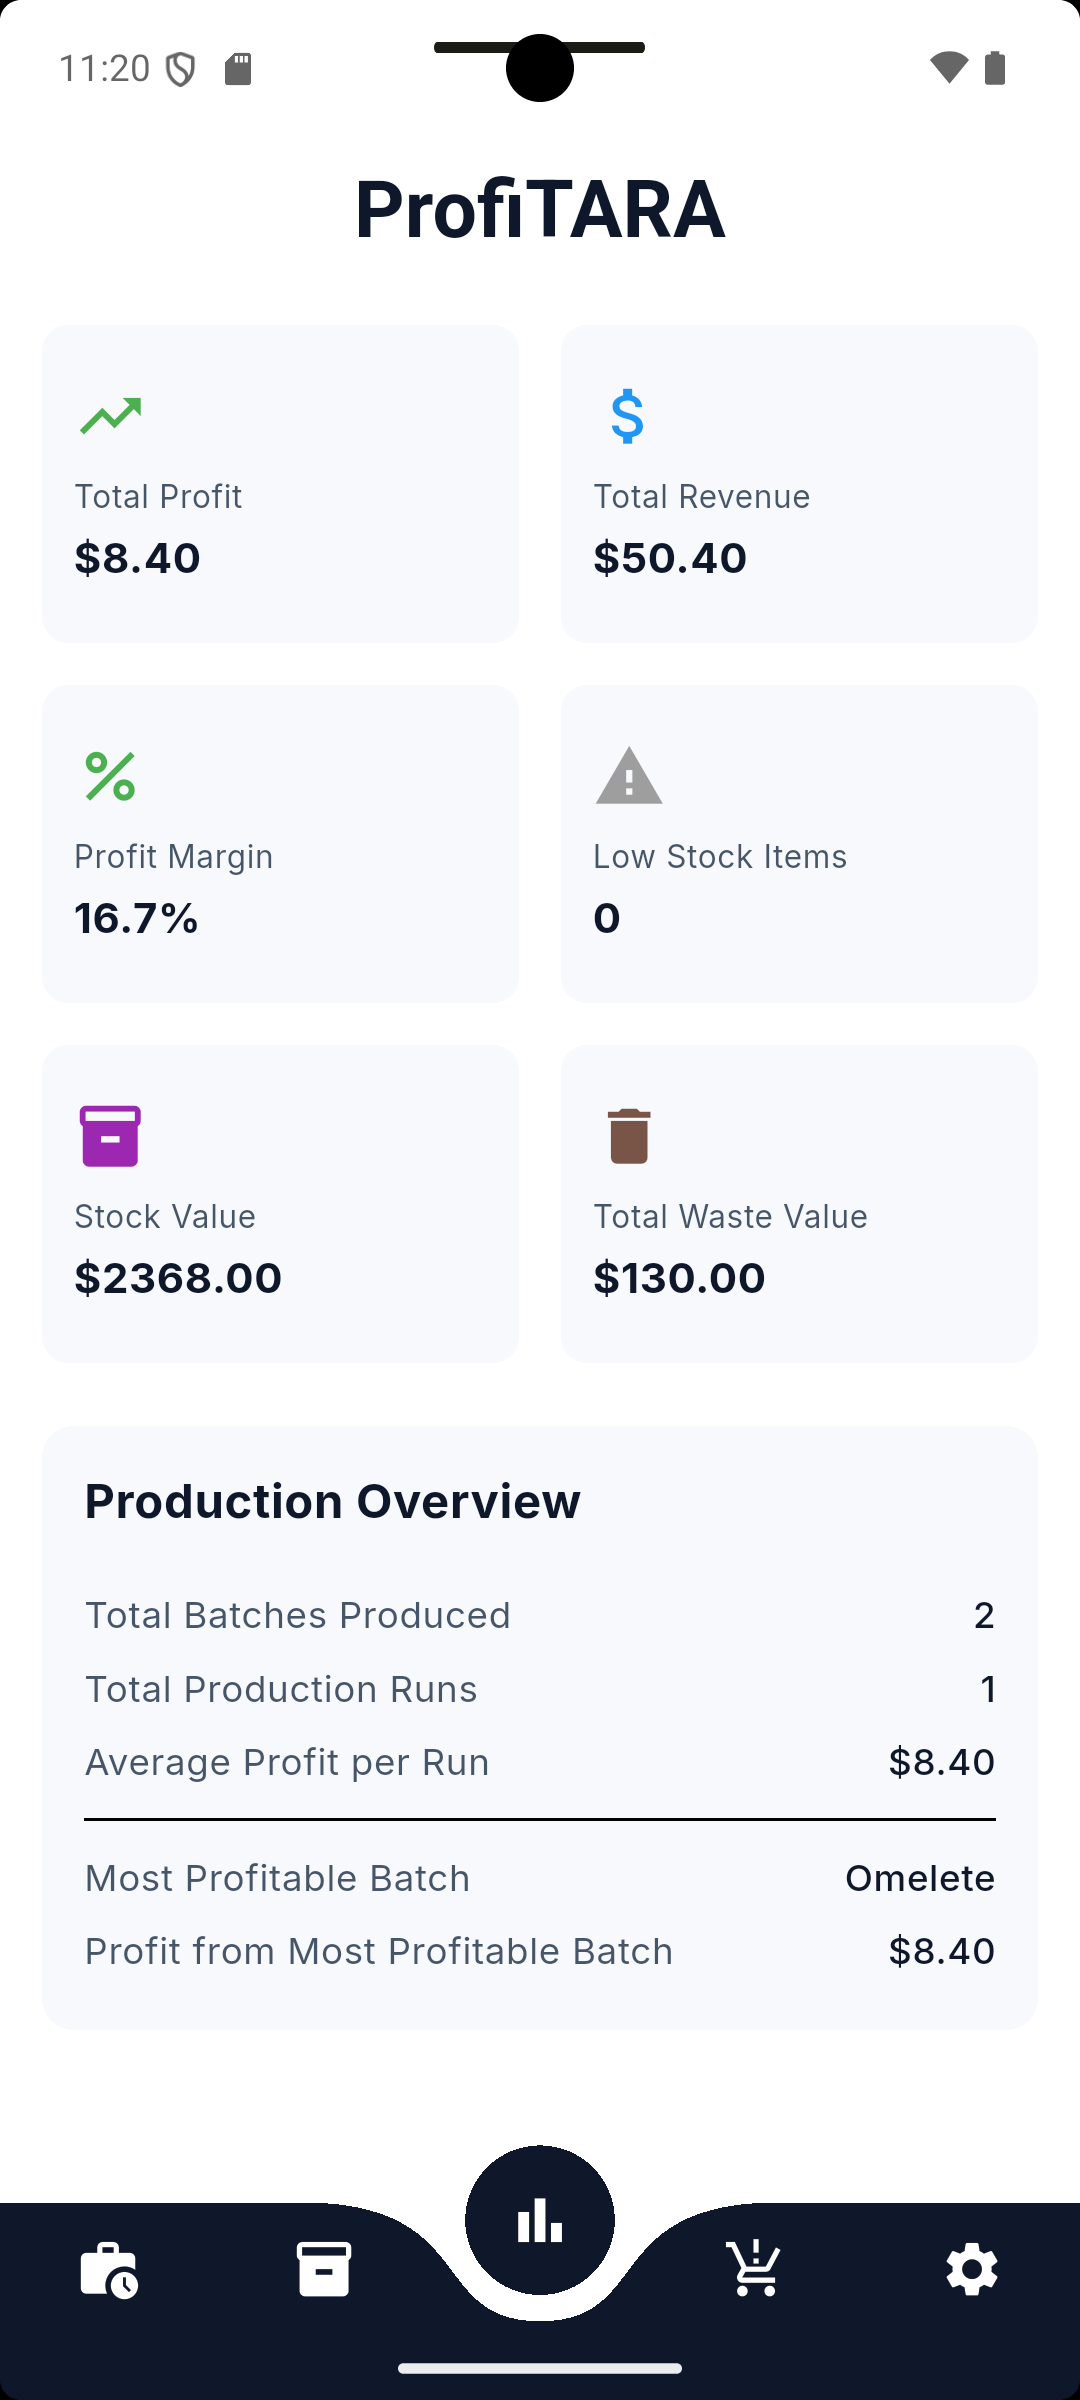Open the Total Revenue card

point(799,484)
